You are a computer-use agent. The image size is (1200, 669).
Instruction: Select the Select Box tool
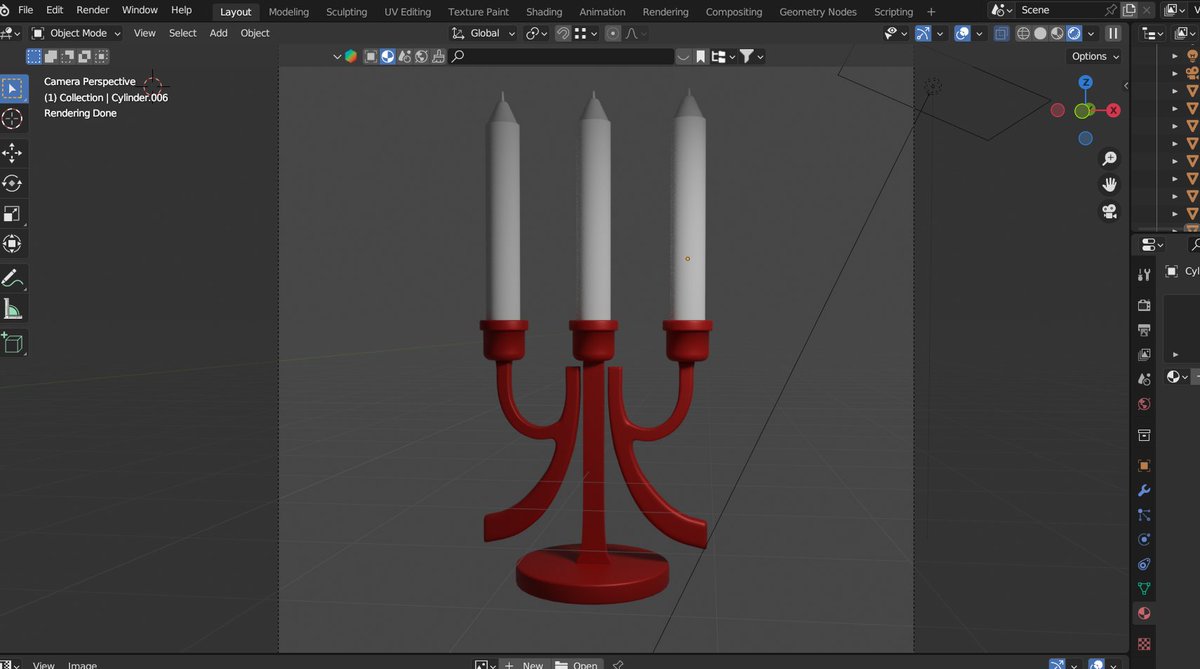(13, 89)
